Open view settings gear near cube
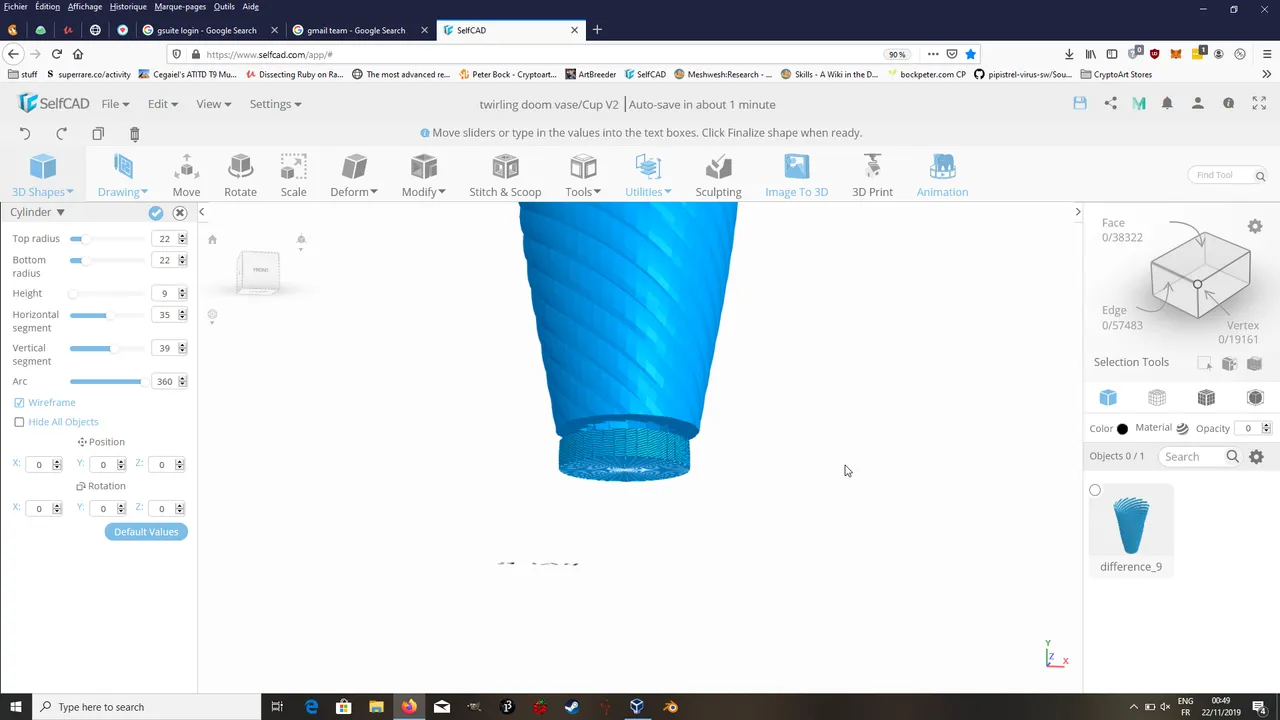This screenshot has width=1280, height=720. pos(1255,227)
